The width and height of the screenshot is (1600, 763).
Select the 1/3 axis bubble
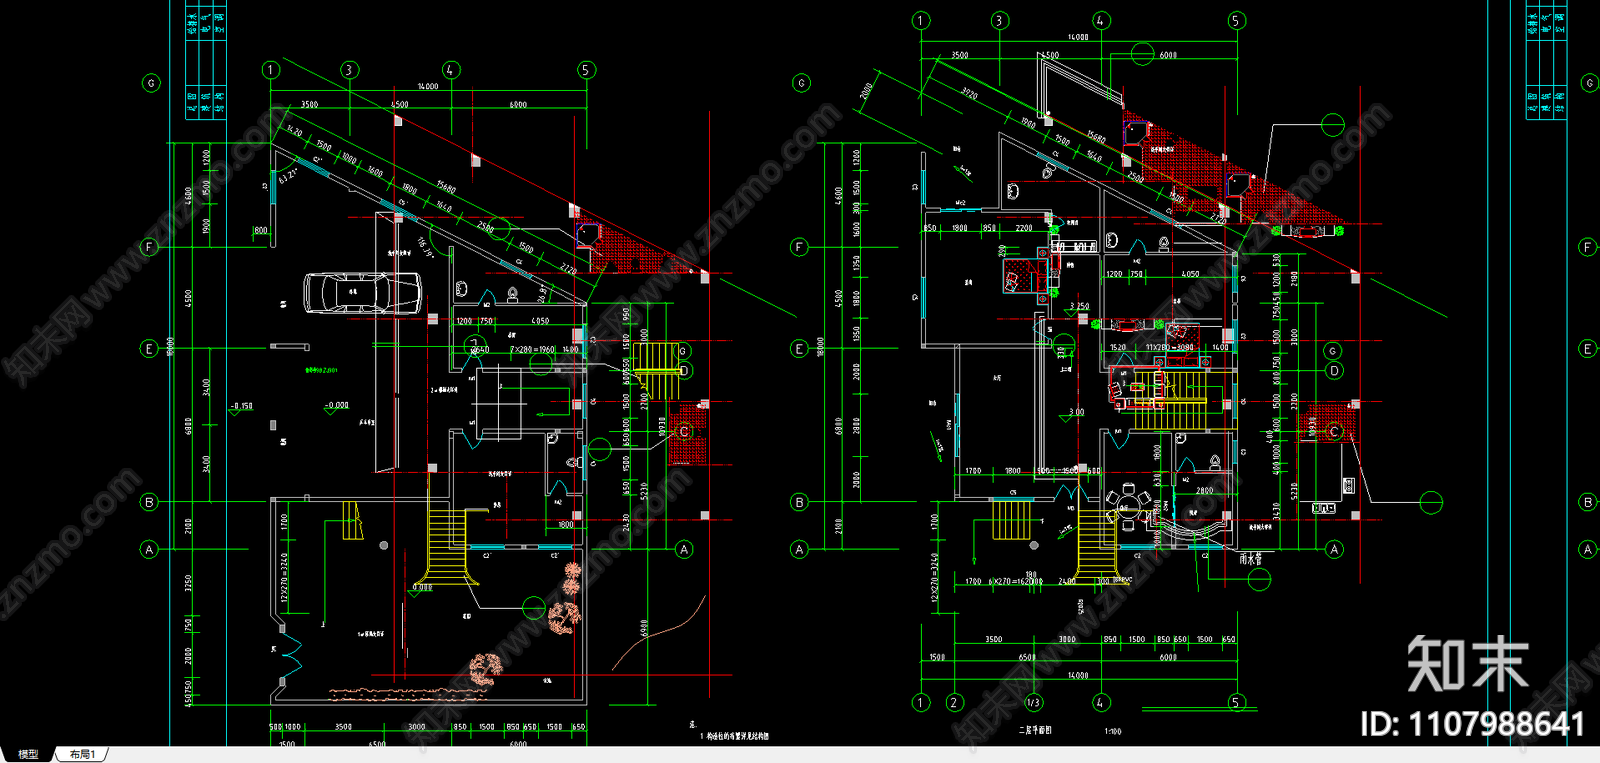pyautogui.click(x=1033, y=703)
